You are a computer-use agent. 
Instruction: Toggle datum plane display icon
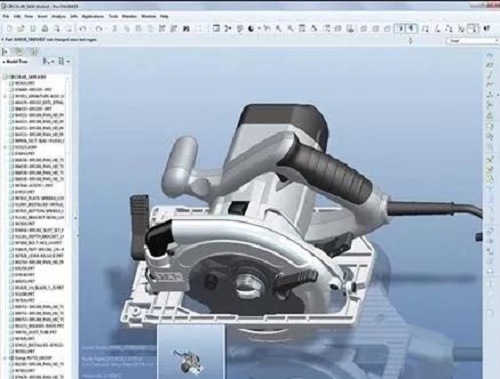[x=425, y=29]
